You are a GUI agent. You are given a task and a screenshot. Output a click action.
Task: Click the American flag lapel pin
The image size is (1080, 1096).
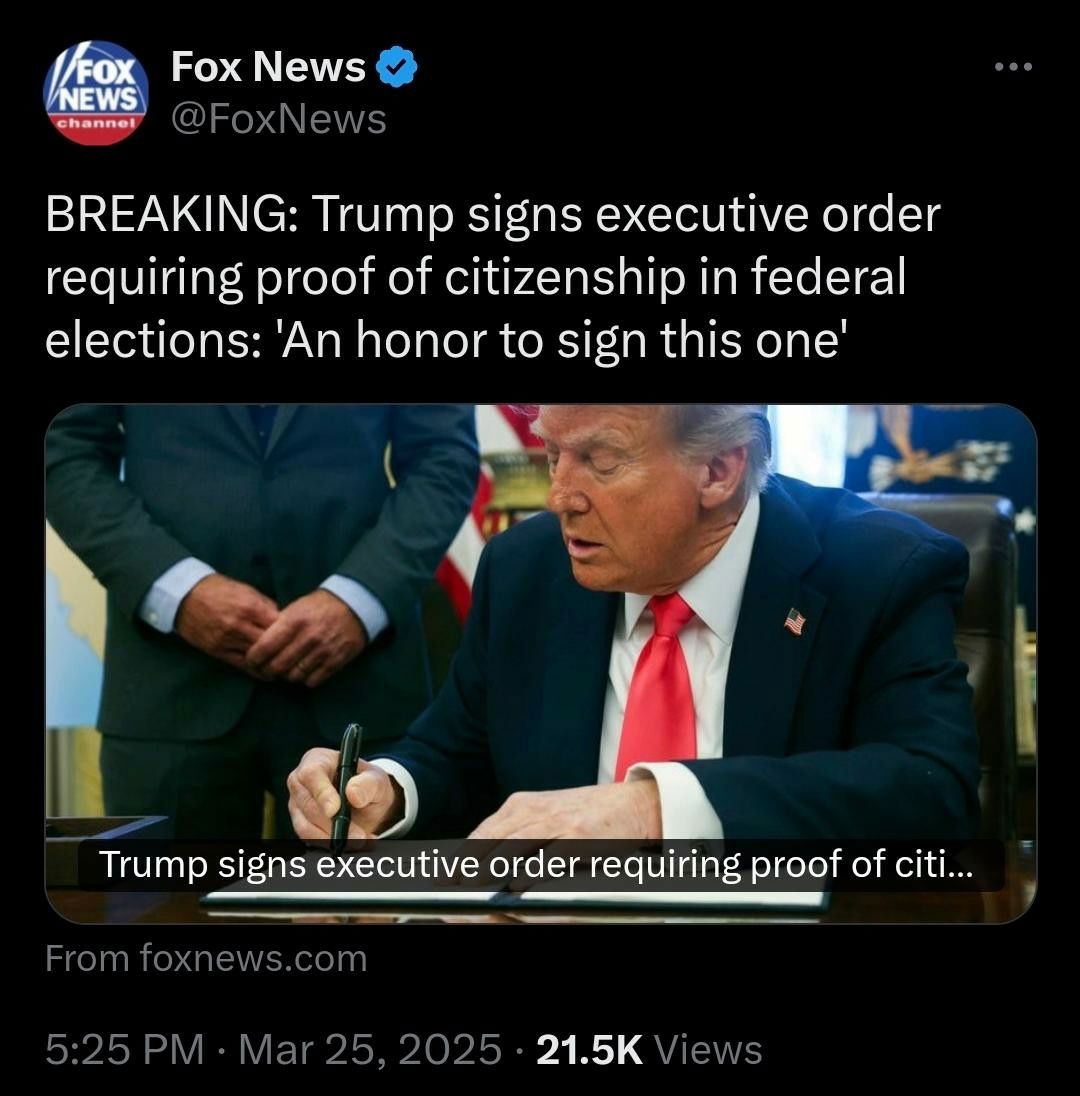click(x=794, y=621)
